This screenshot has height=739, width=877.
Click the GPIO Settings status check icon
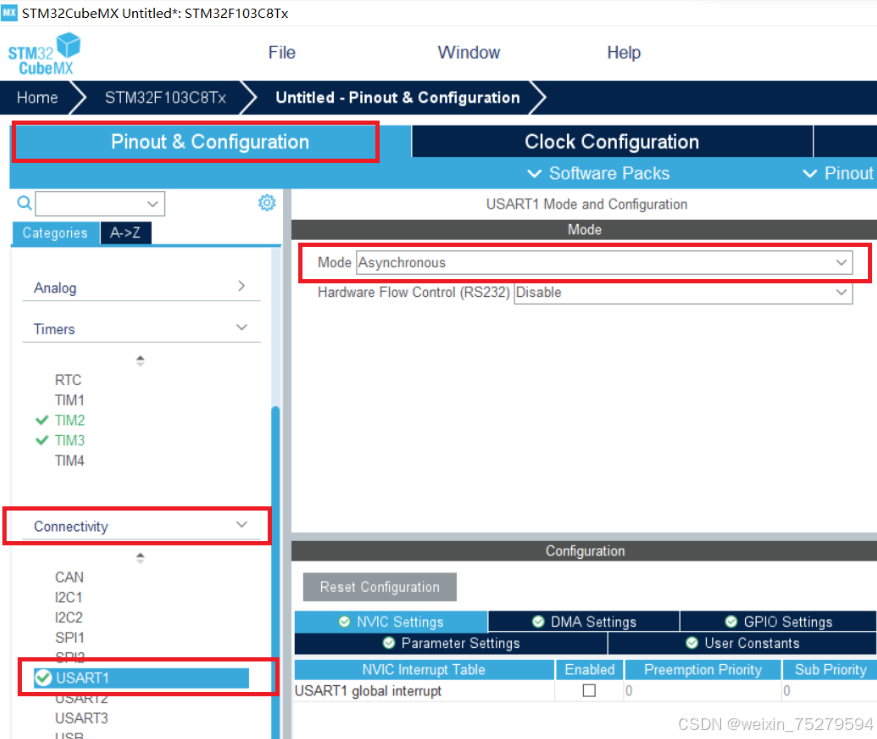731,622
